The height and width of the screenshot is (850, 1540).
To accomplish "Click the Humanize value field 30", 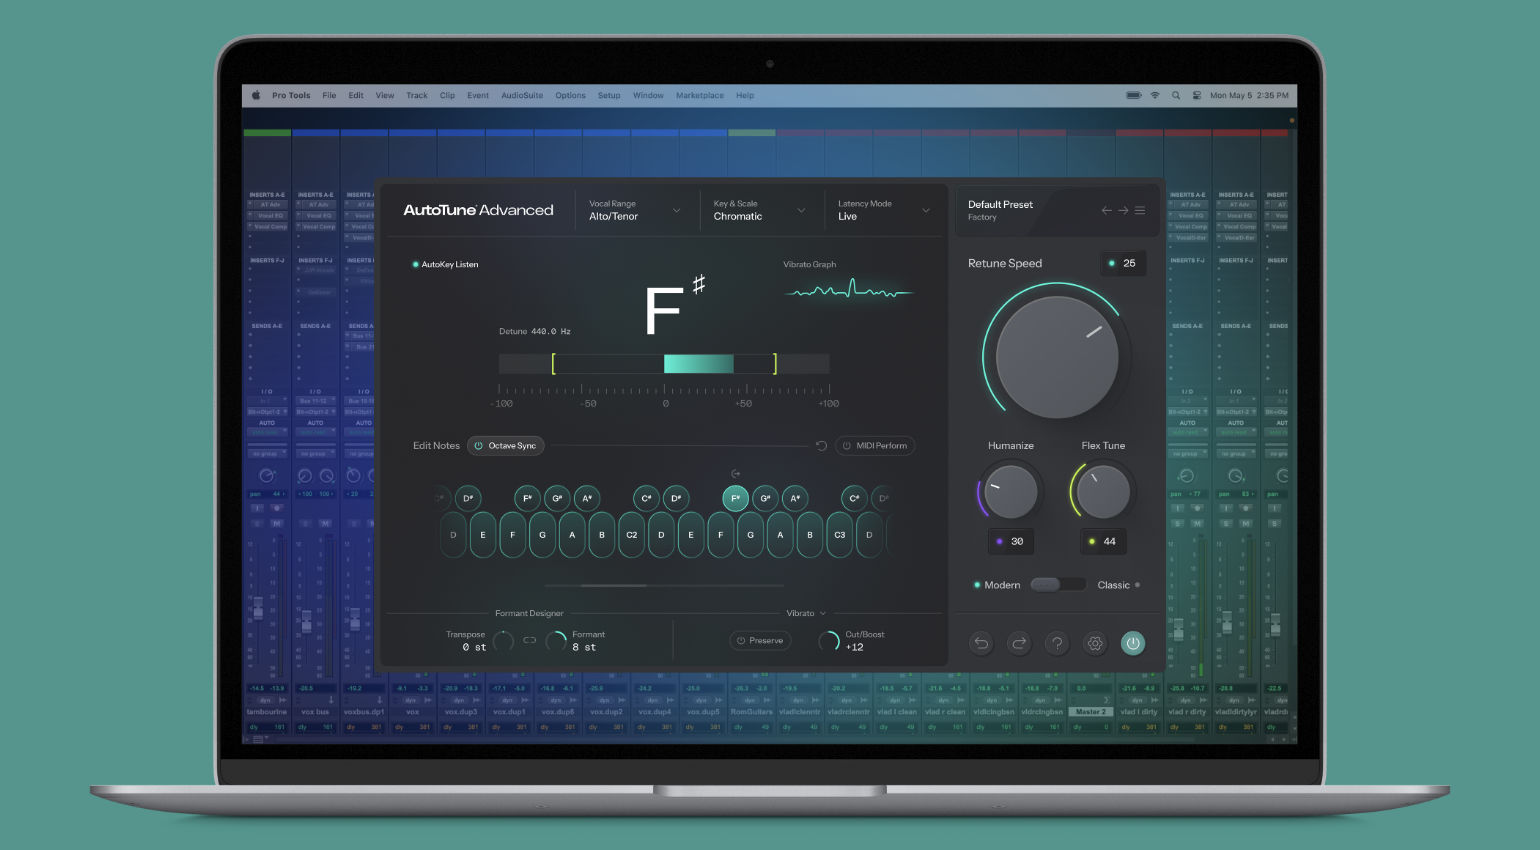I will [x=1011, y=541].
